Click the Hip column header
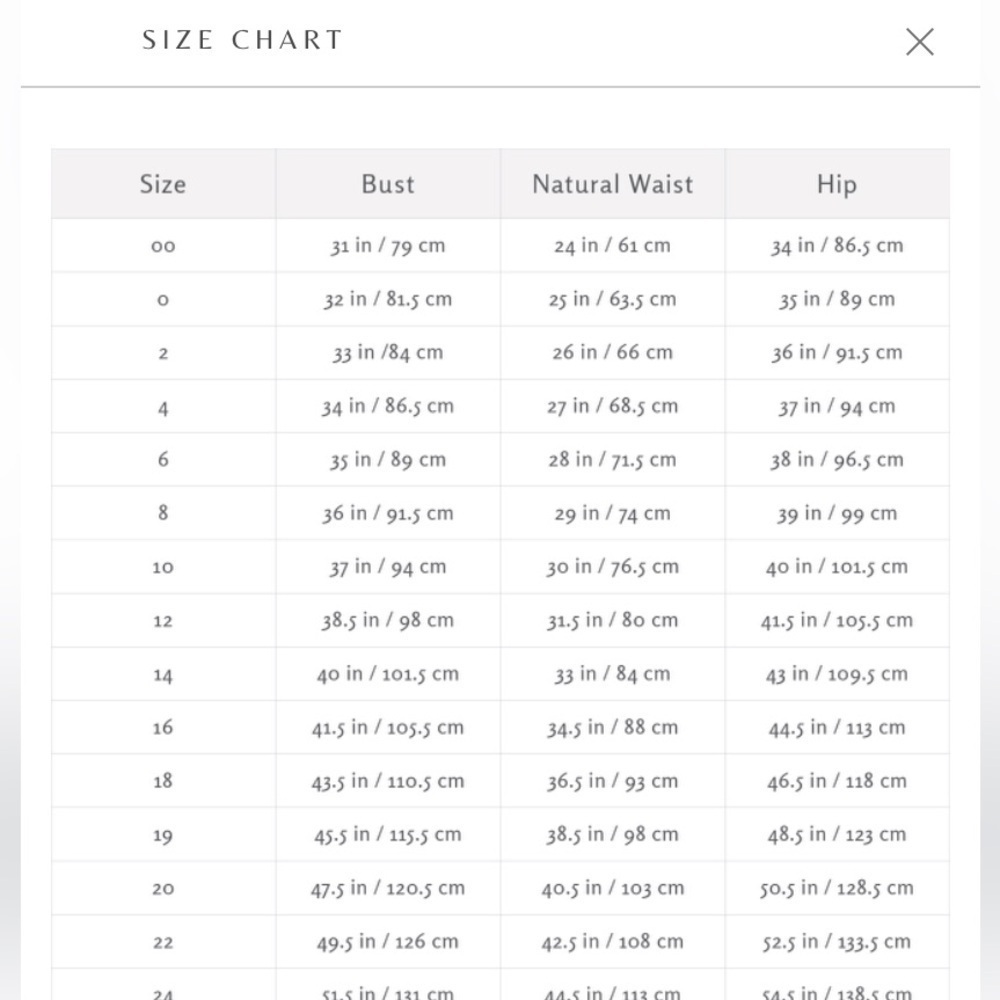The image size is (1000, 1000). tap(837, 184)
